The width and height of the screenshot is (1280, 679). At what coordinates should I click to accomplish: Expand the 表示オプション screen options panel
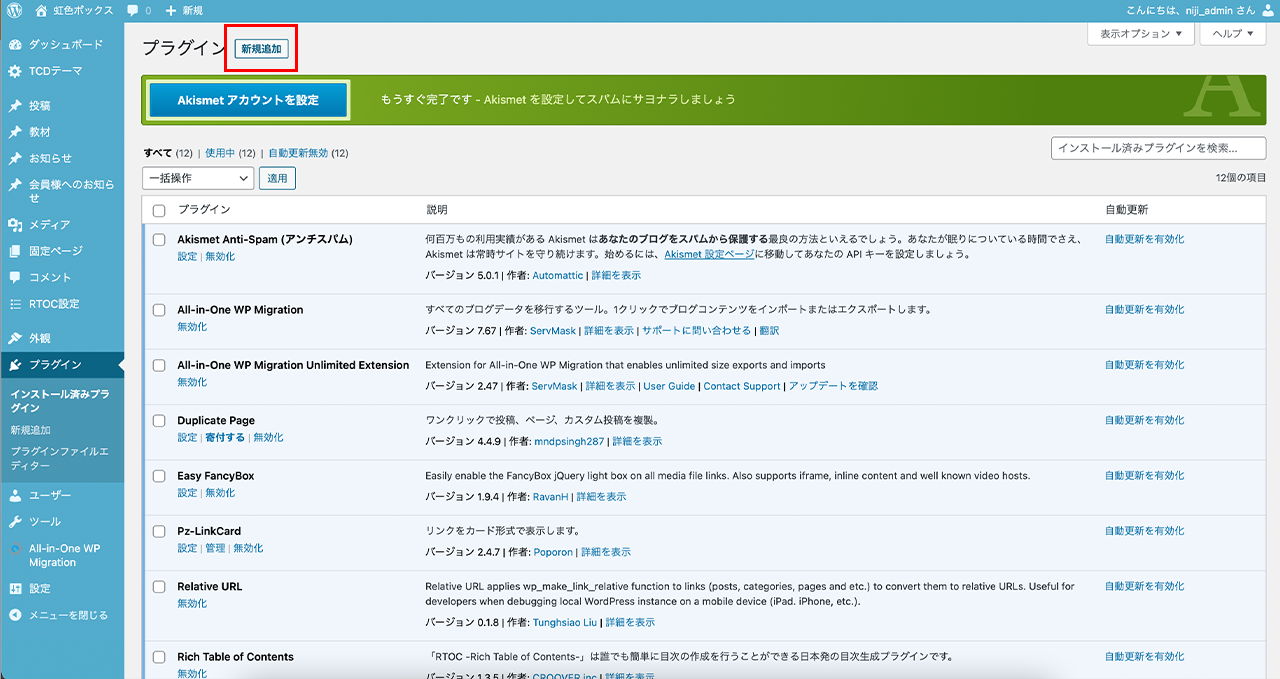pyautogui.click(x=1141, y=34)
